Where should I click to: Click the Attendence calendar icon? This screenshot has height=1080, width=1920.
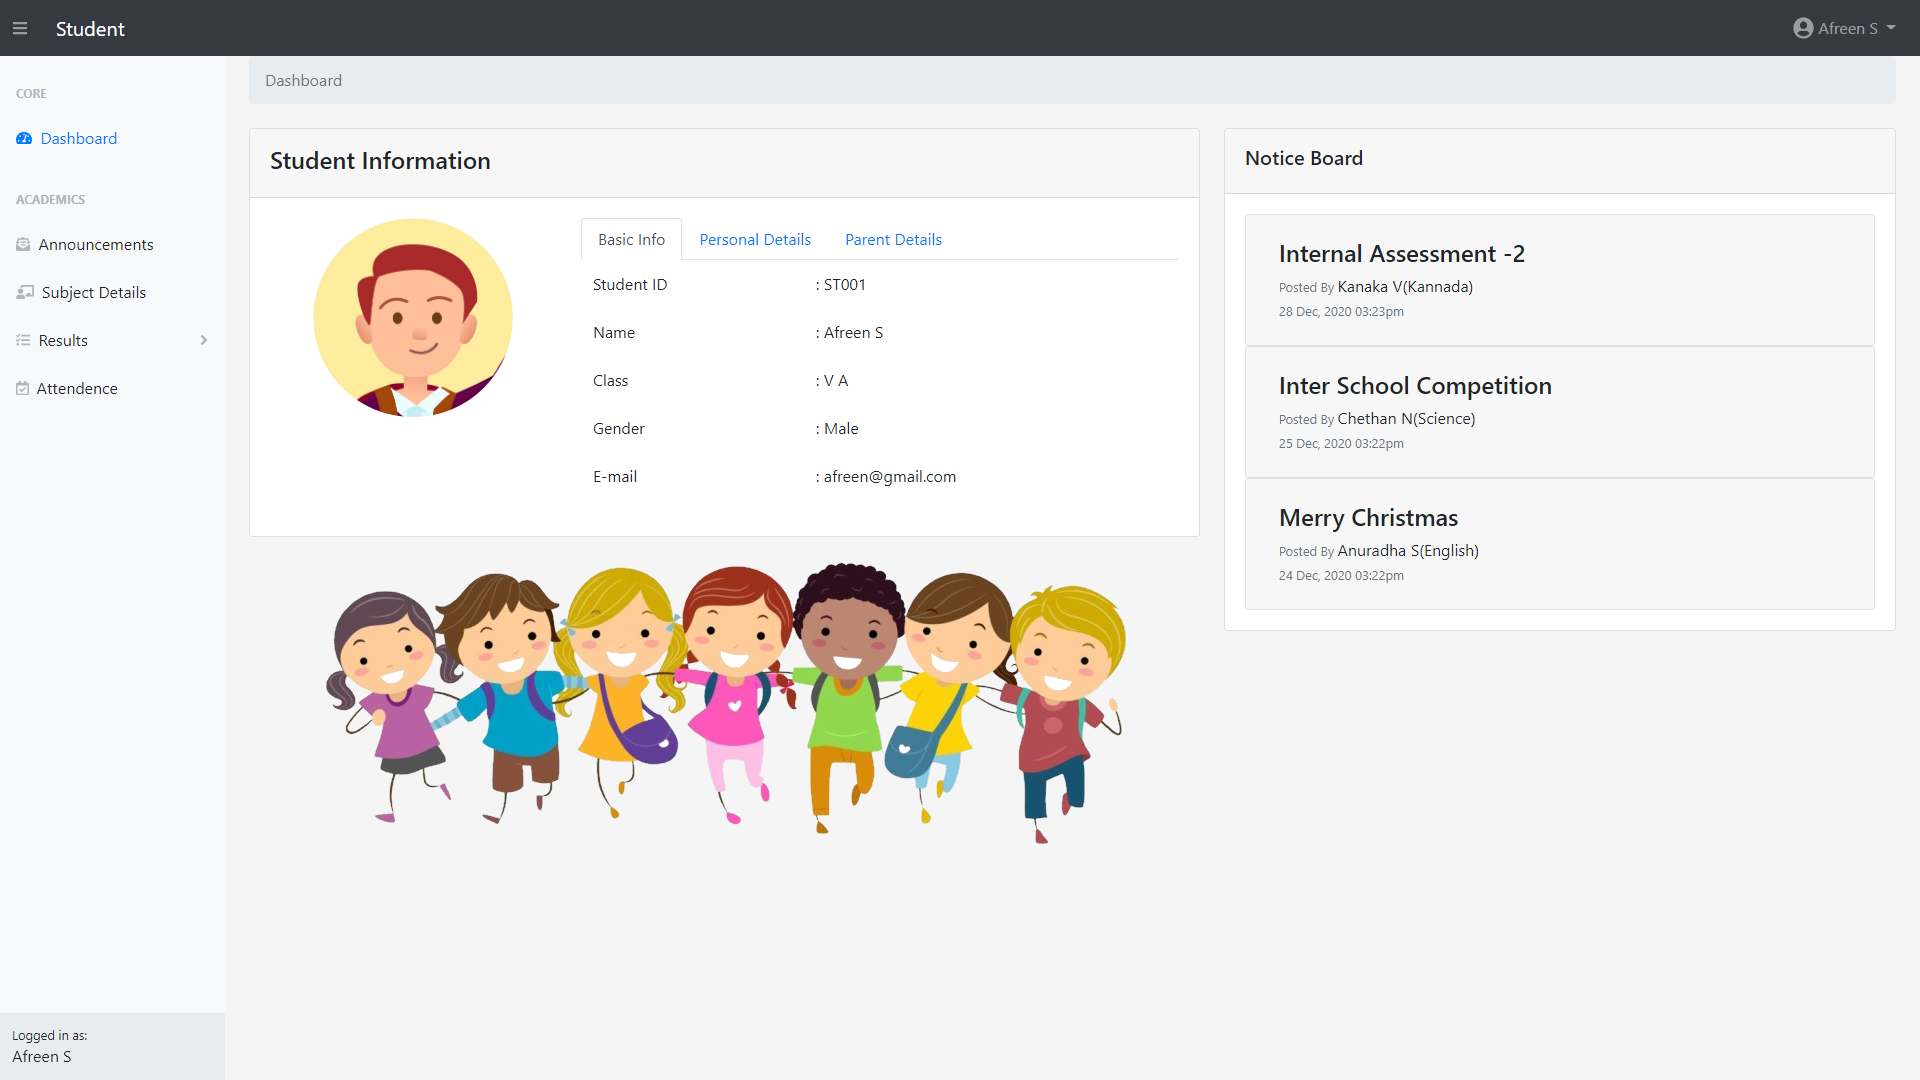[x=22, y=389]
